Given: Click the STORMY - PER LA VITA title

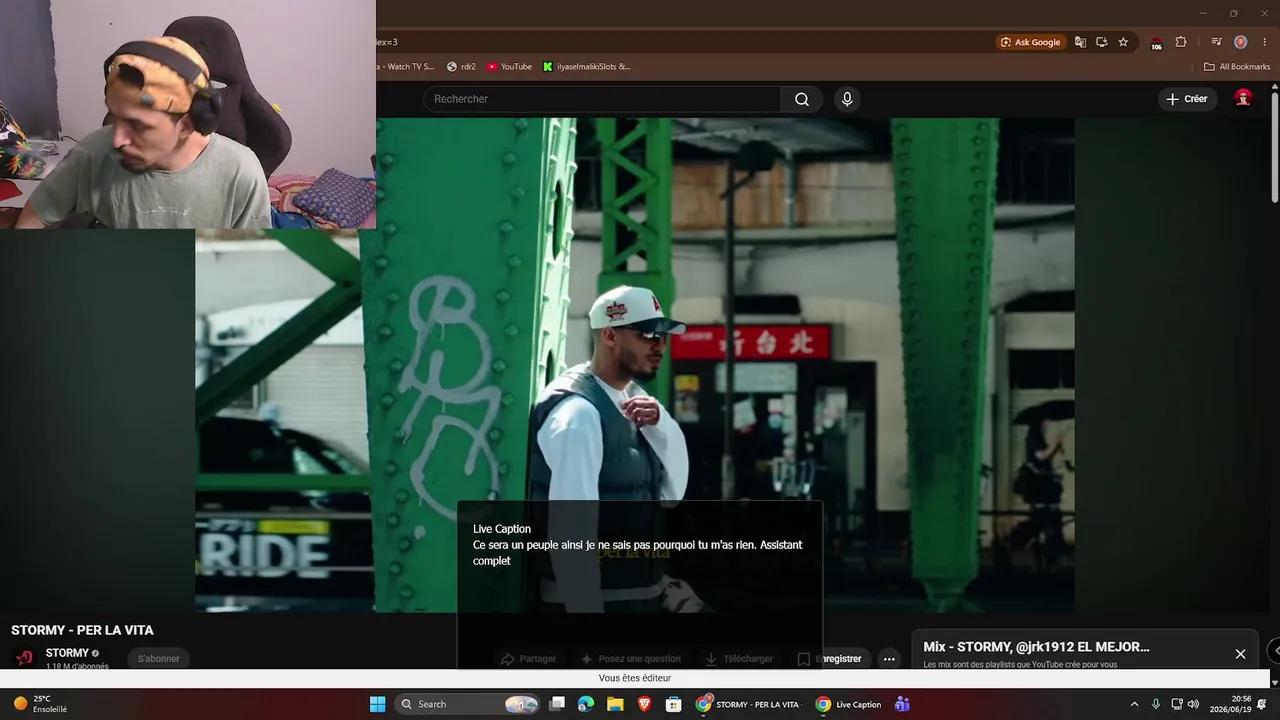Looking at the screenshot, I should 82,630.
